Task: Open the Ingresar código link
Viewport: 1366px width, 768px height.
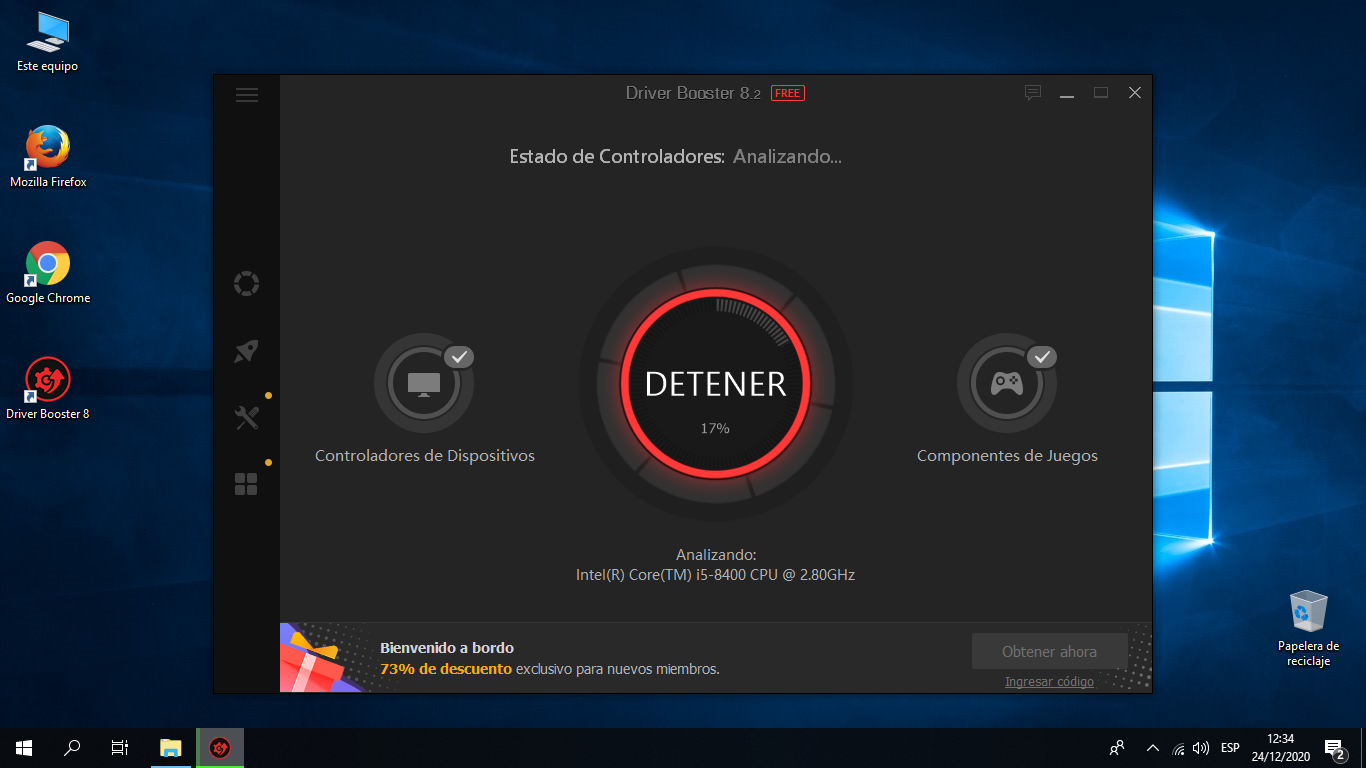Action: (1049, 682)
